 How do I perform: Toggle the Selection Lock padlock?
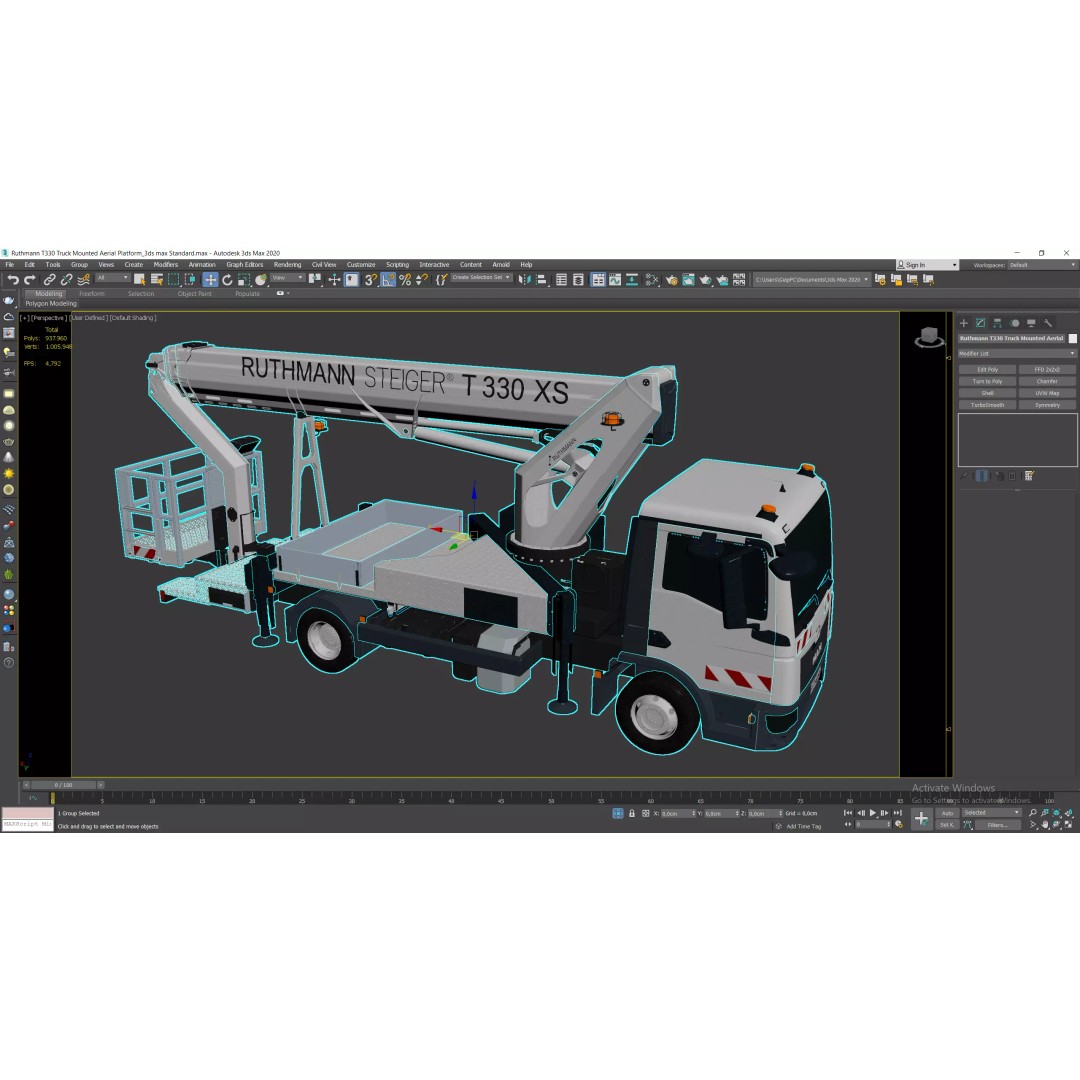[x=632, y=813]
